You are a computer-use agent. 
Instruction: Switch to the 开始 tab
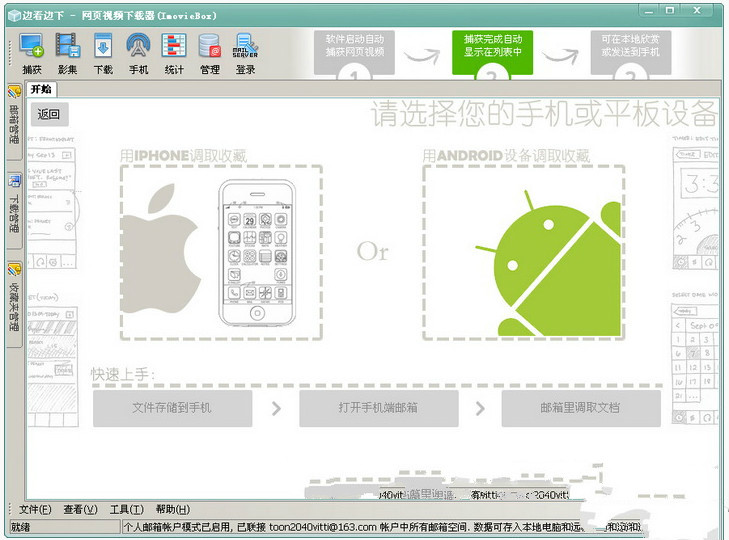43,89
